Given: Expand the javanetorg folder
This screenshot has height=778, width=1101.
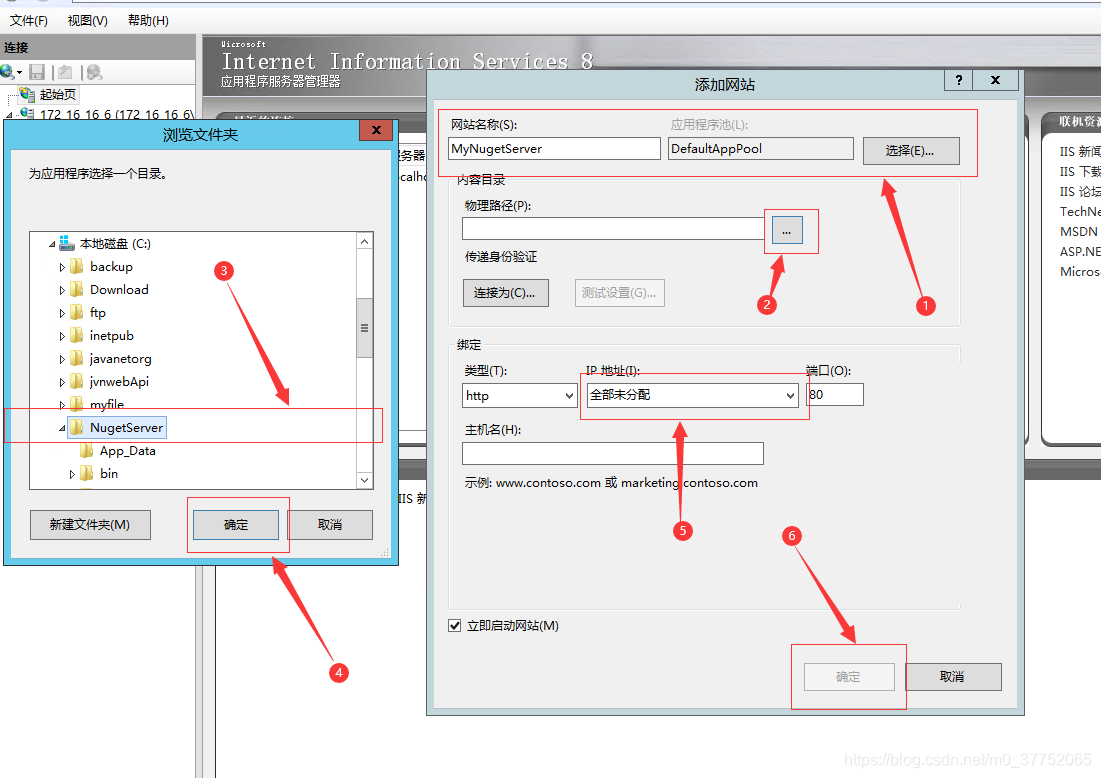Looking at the screenshot, I should coord(62,360).
